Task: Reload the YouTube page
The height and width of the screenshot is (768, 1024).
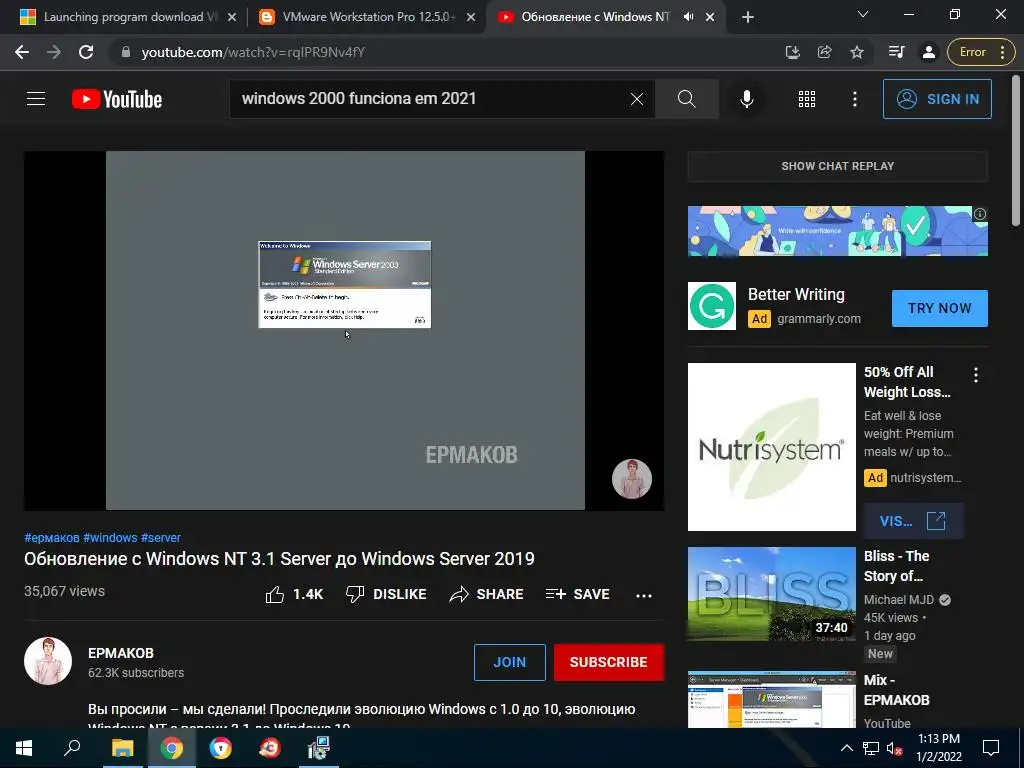Action: point(86,52)
